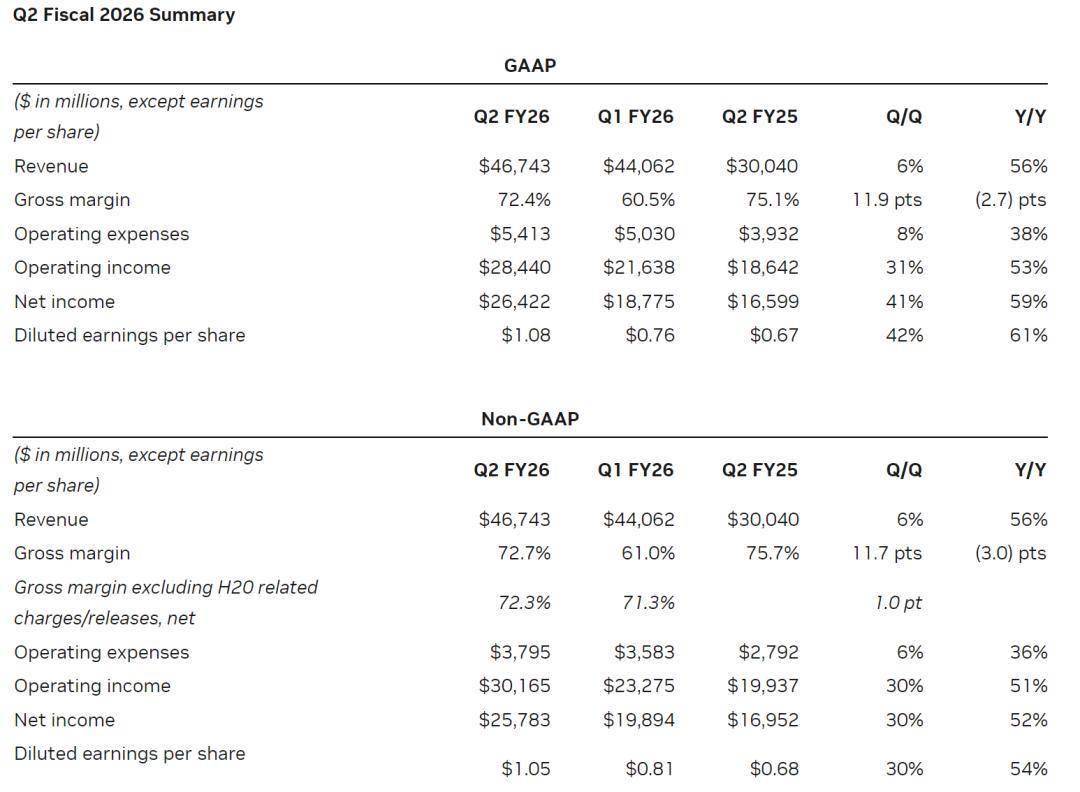This screenshot has width=1080, height=792.
Task: Click Gross margin excluding H20 row label
Action: coord(165,603)
